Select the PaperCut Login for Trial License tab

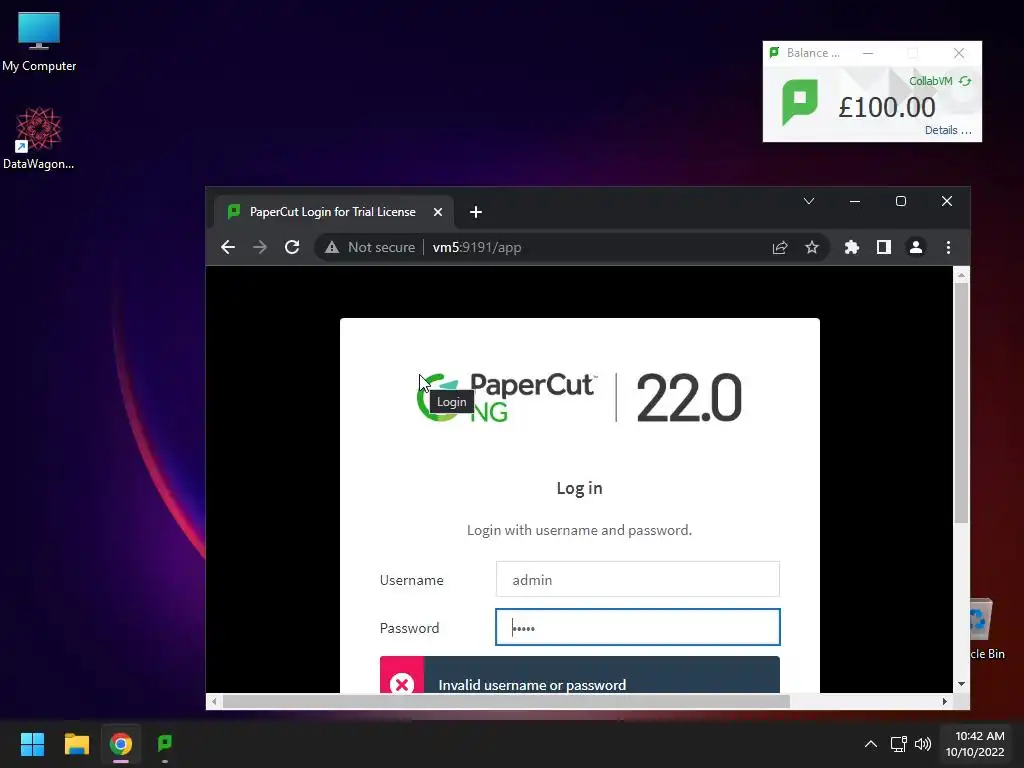click(332, 212)
